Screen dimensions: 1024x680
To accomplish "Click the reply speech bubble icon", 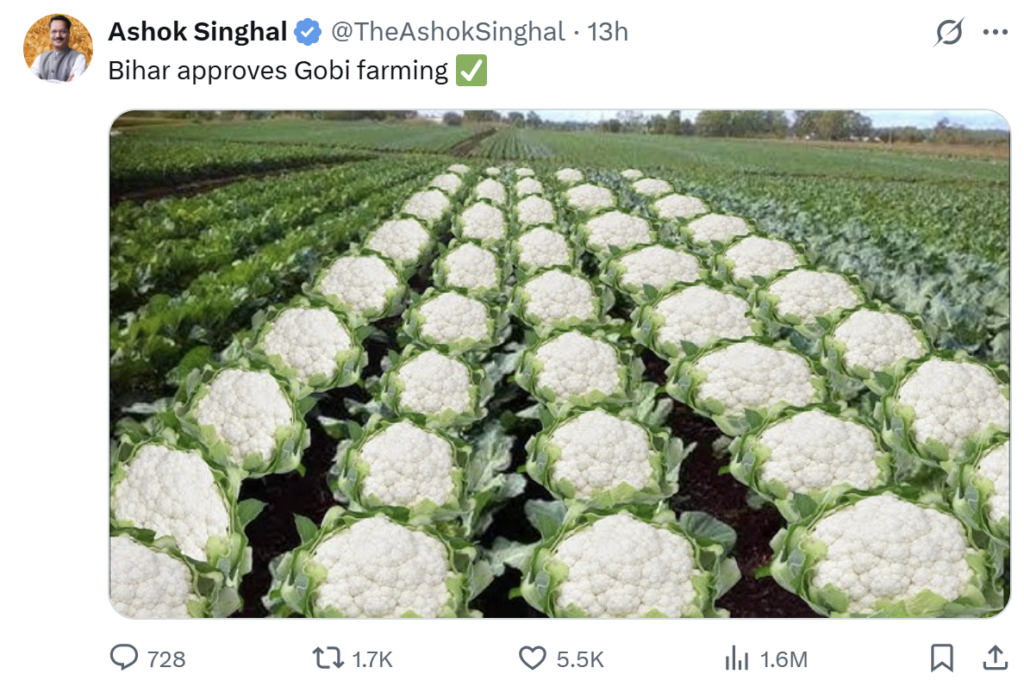I will click(x=123, y=658).
